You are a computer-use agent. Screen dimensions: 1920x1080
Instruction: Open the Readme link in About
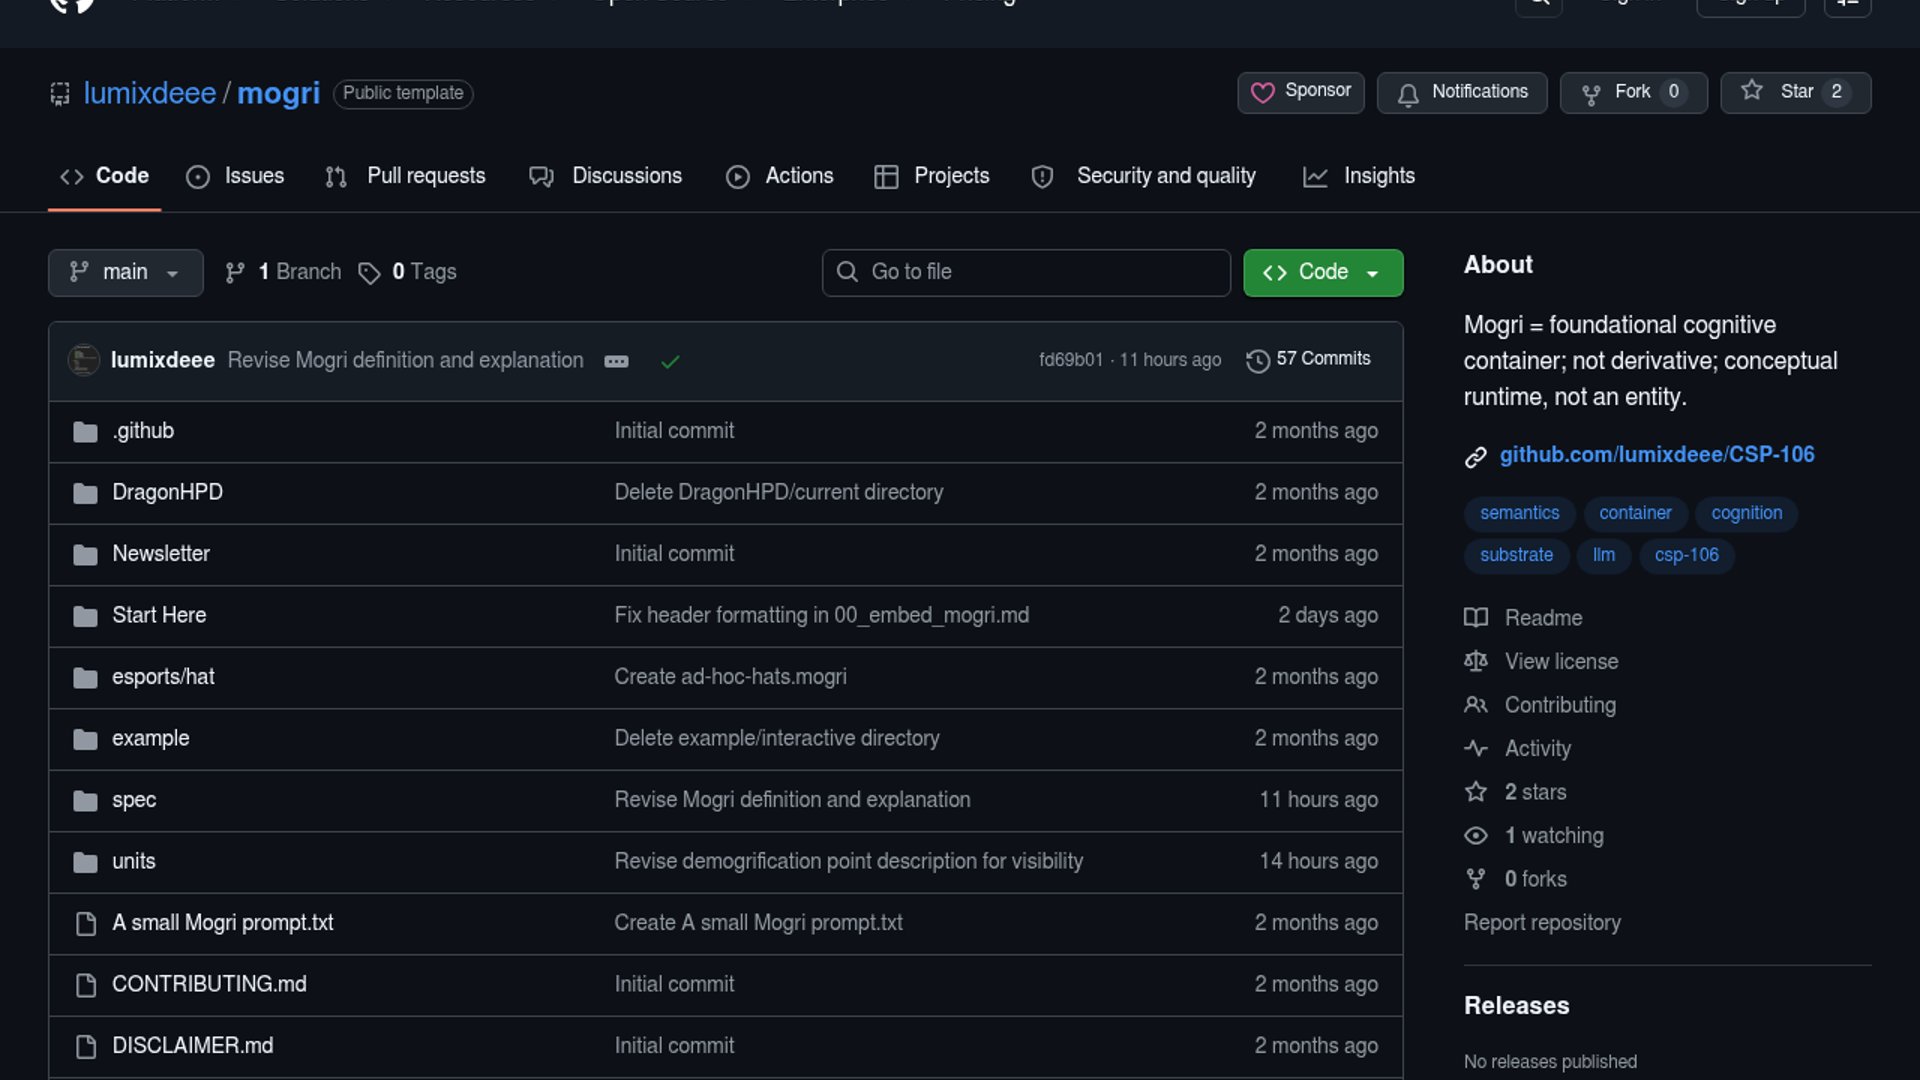click(x=1543, y=618)
